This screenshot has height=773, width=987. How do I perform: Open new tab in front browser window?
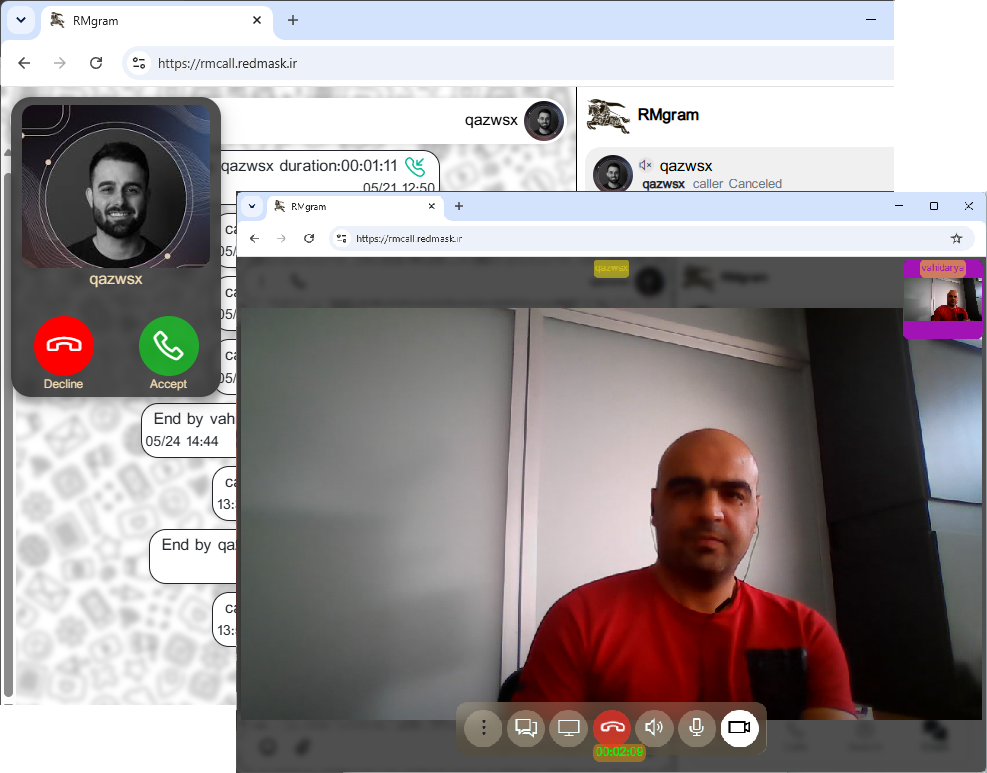click(459, 206)
